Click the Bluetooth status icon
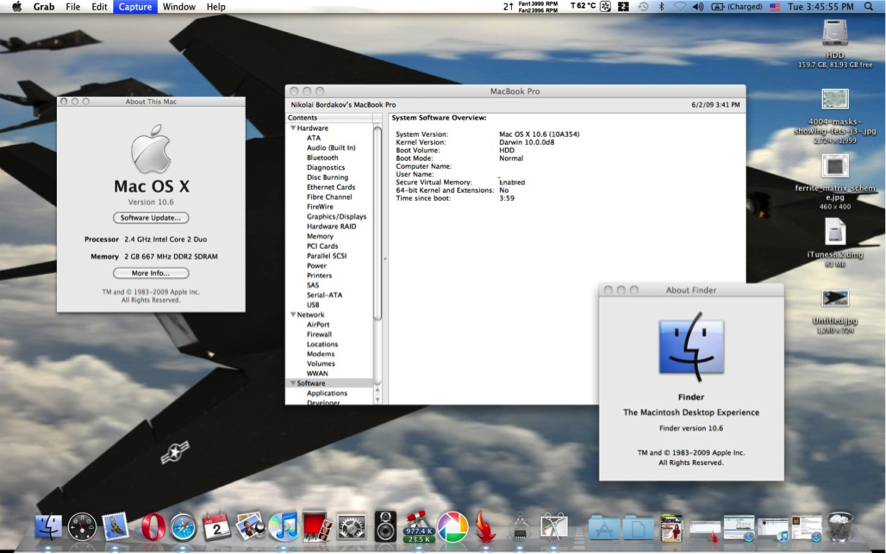 pyautogui.click(x=661, y=7)
